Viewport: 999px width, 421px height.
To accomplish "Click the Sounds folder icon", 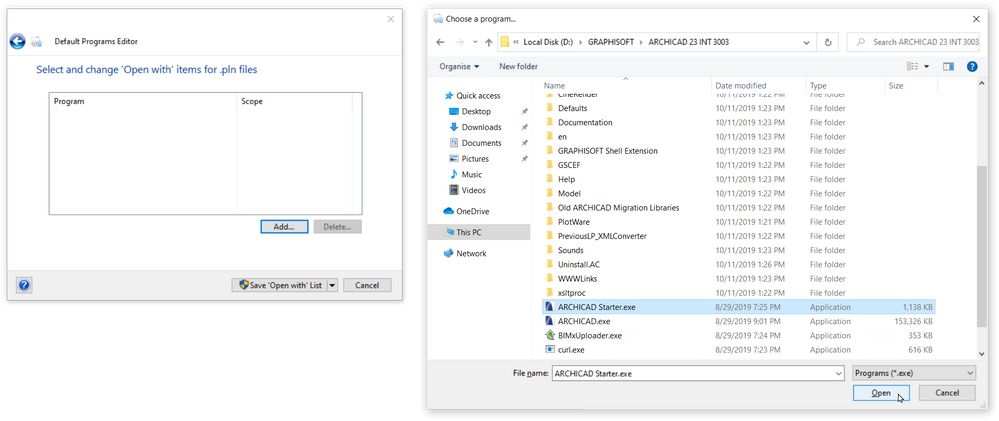I will click(x=550, y=250).
